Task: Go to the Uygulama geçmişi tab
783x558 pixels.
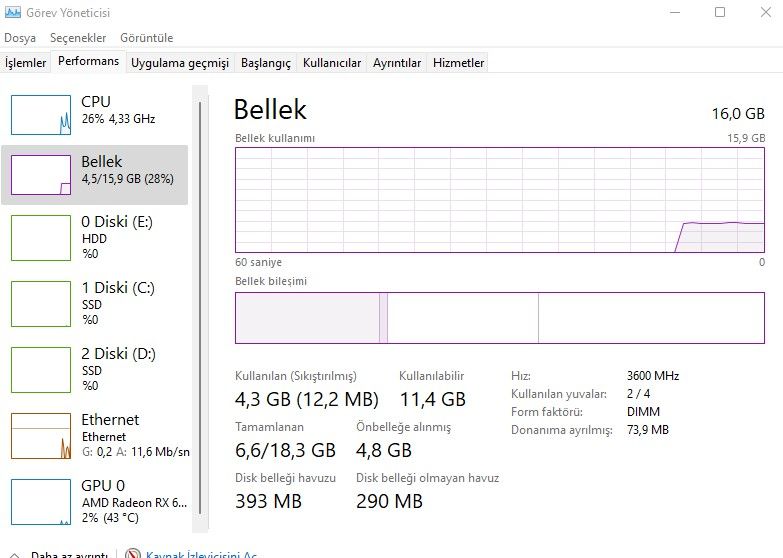Action: 180,63
